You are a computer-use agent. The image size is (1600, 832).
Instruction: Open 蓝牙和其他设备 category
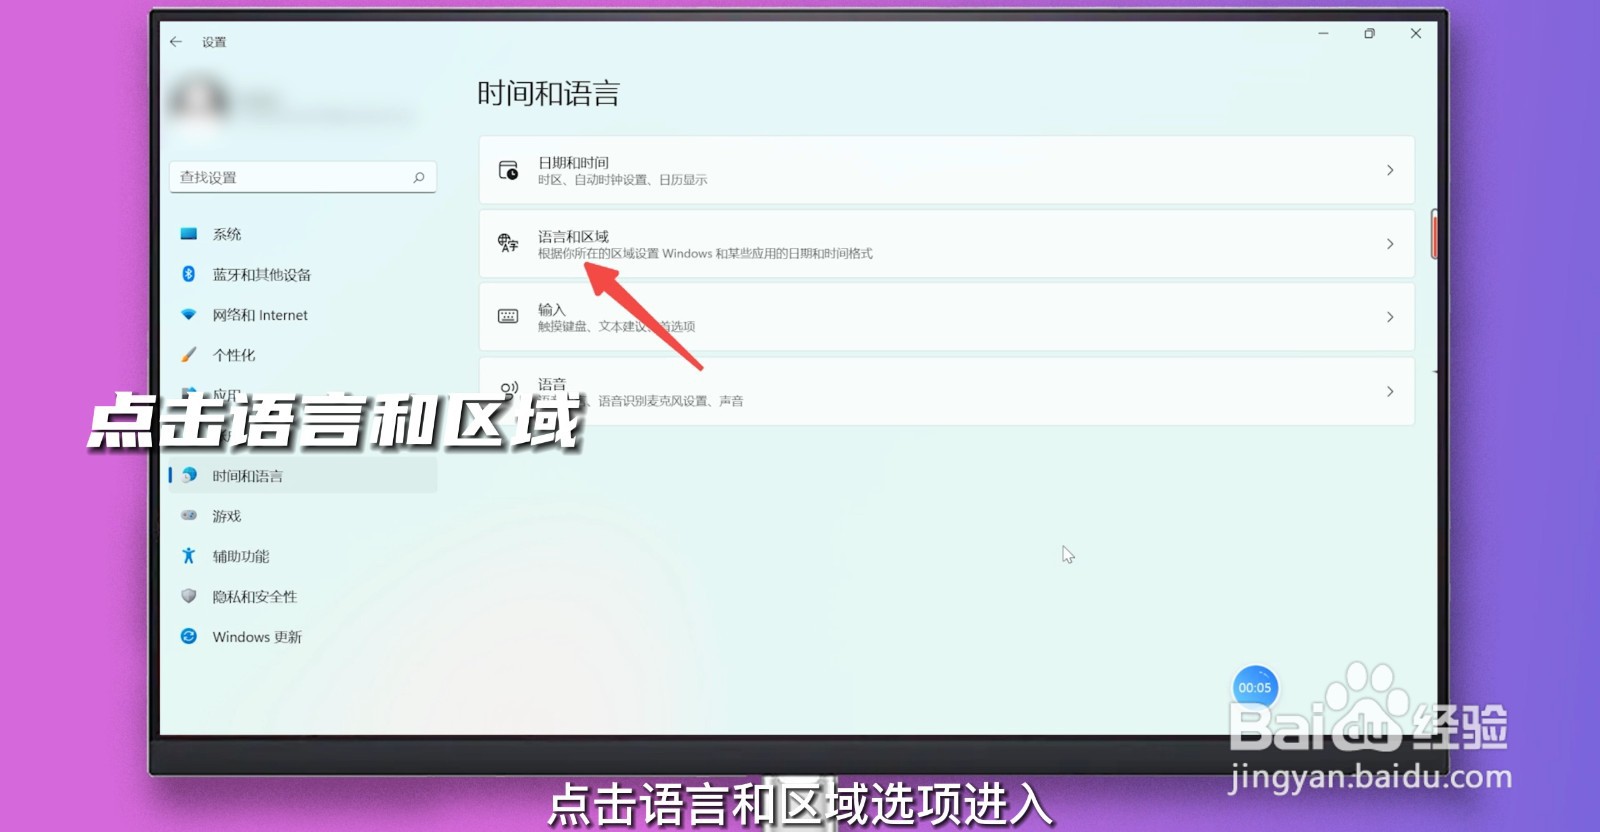point(303,274)
